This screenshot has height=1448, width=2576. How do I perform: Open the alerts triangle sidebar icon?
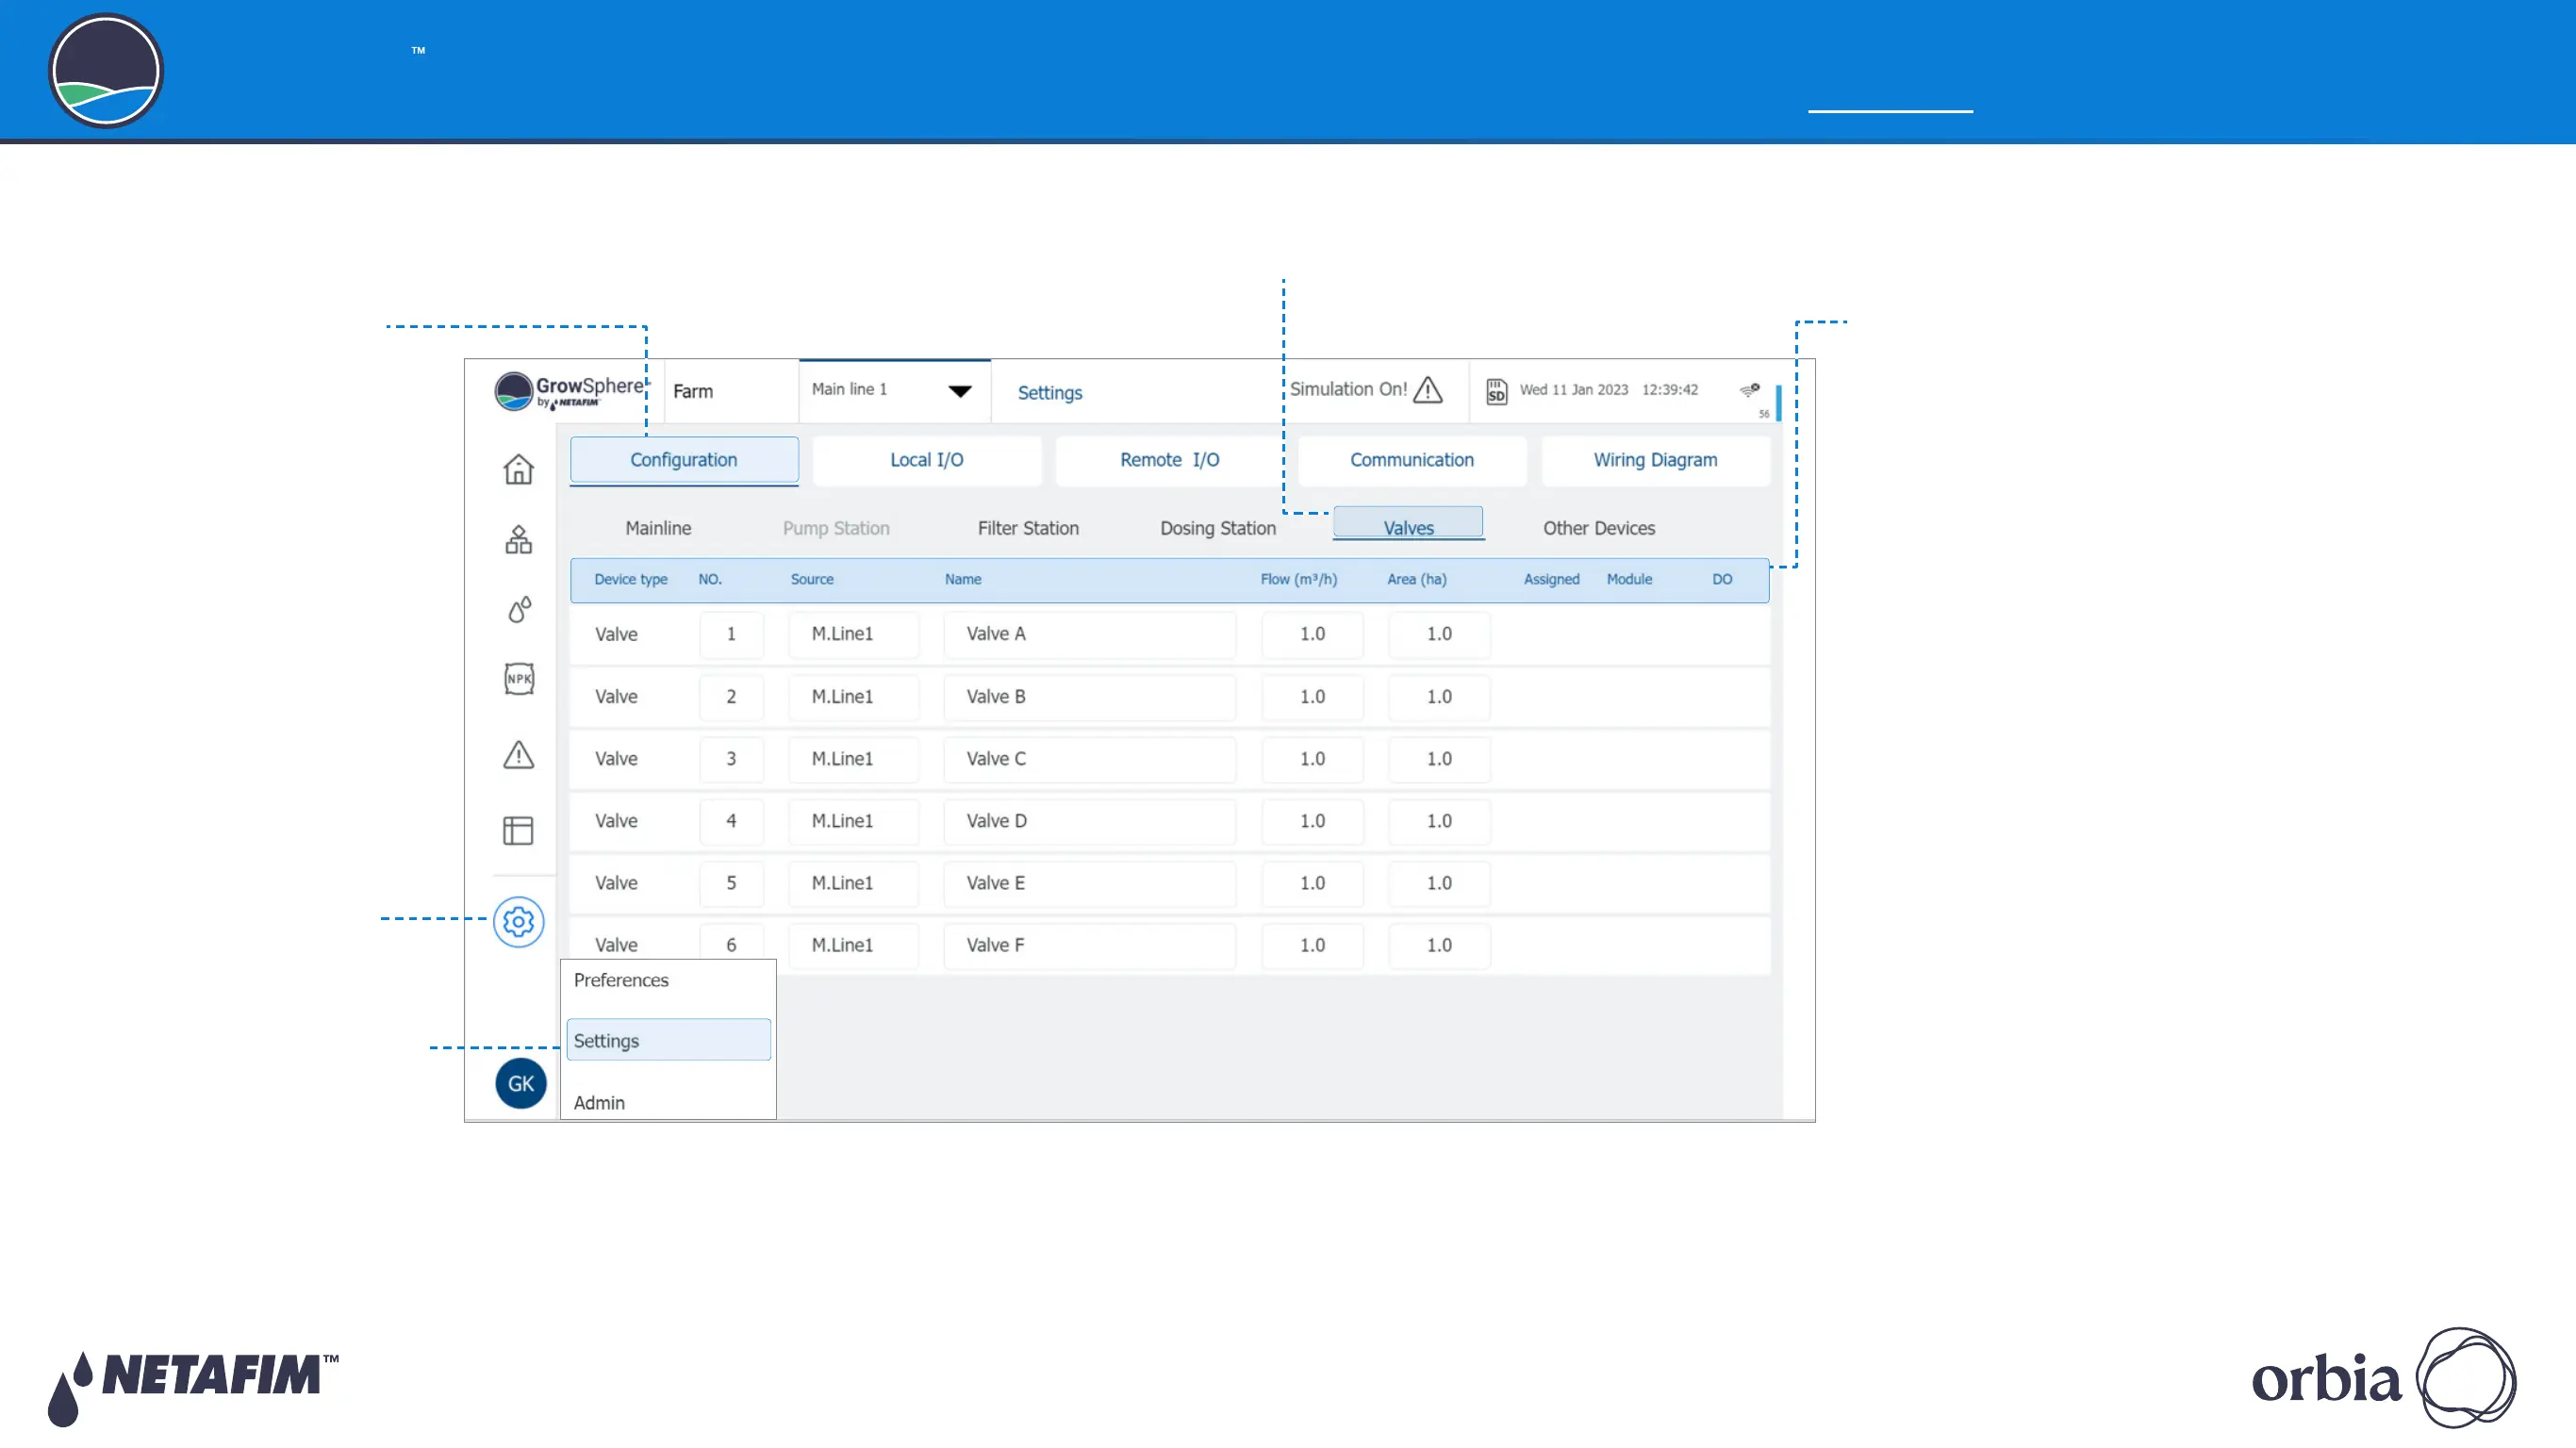[518, 754]
